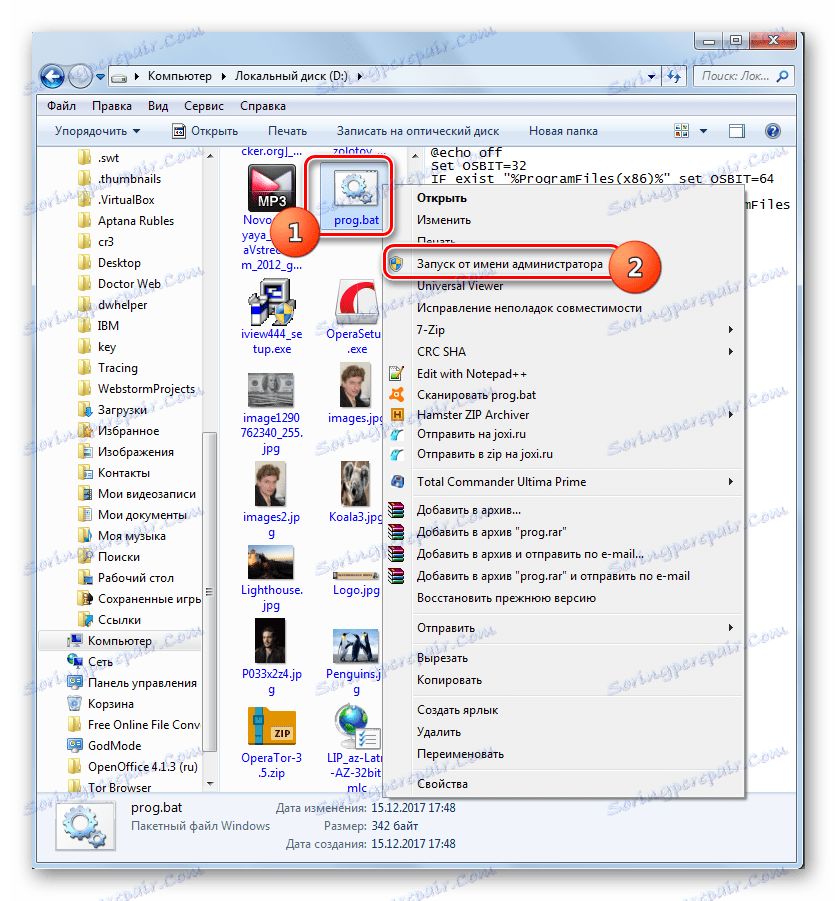
Task: Click the Панель управления icon in tree
Action: 75,682
